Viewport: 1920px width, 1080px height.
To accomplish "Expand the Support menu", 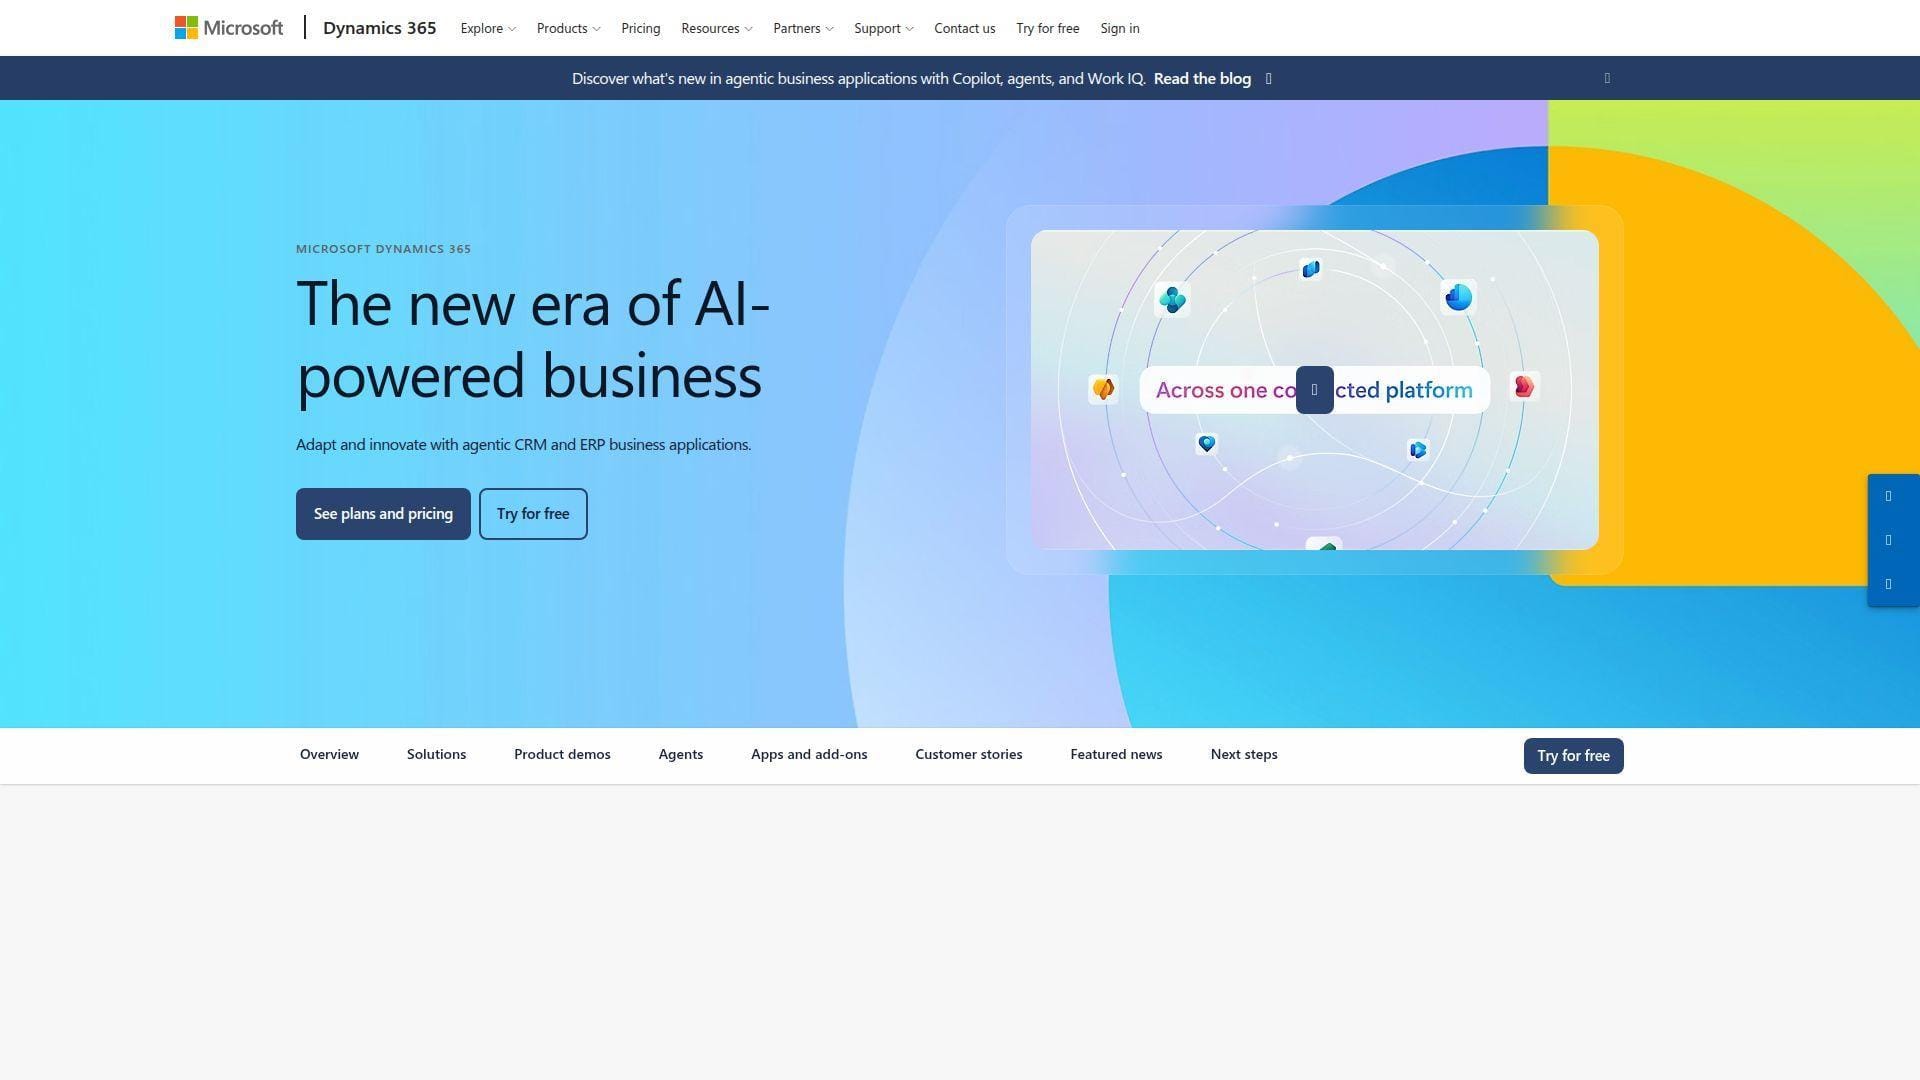I will click(883, 28).
